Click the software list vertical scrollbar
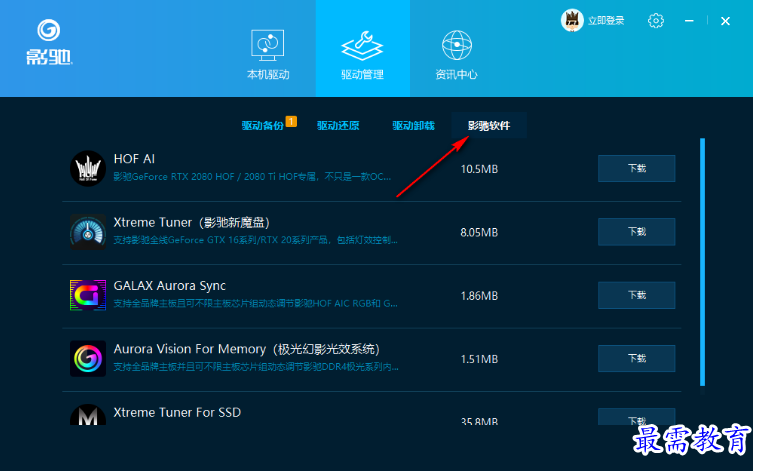The image size is (757, 471). click(x=702, y=262)
